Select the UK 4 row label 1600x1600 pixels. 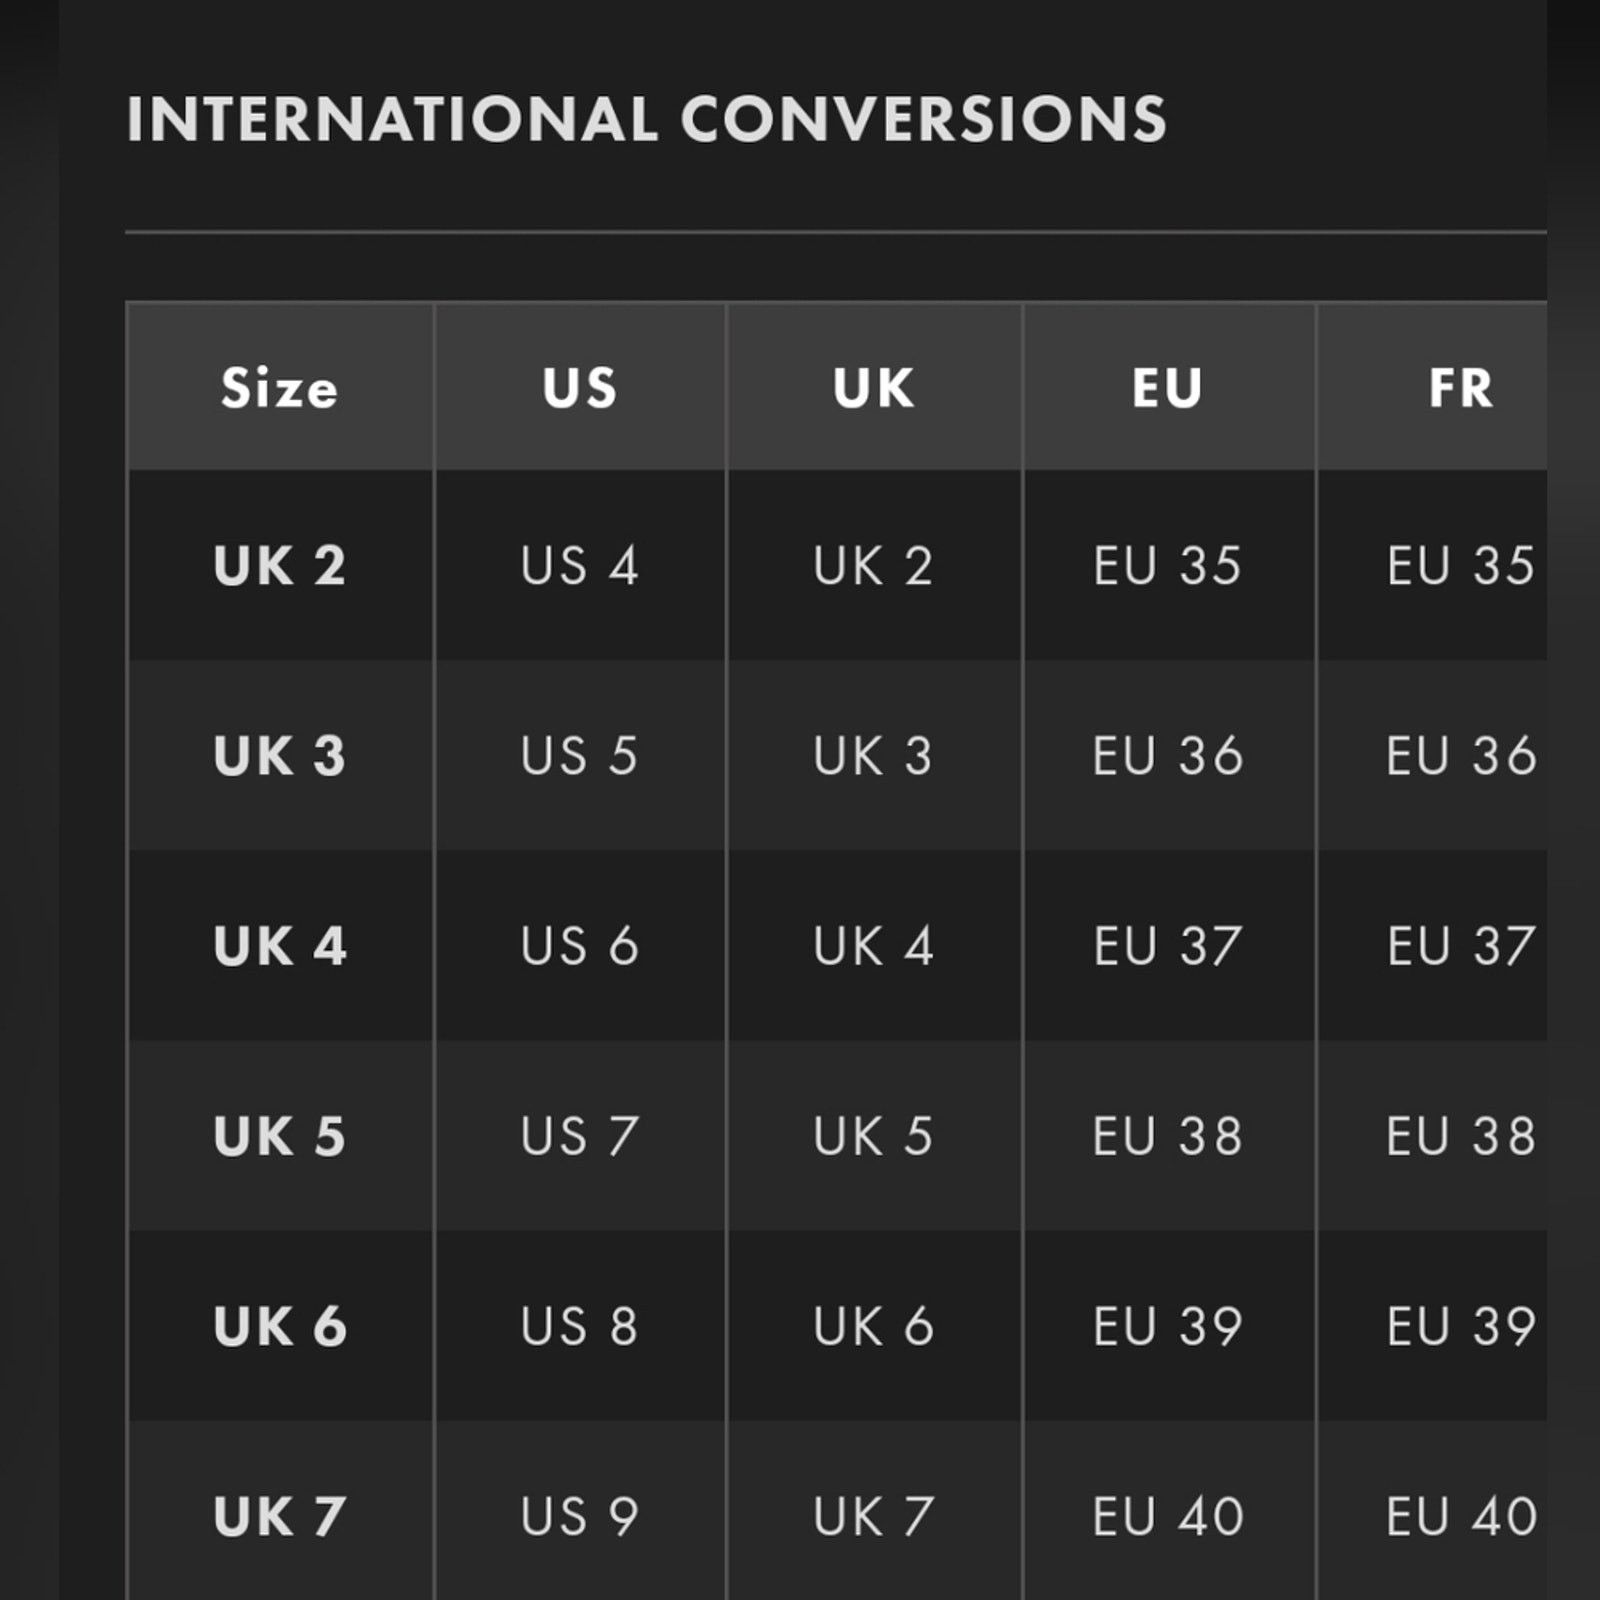pyautogui.click(x=280, y=946)
